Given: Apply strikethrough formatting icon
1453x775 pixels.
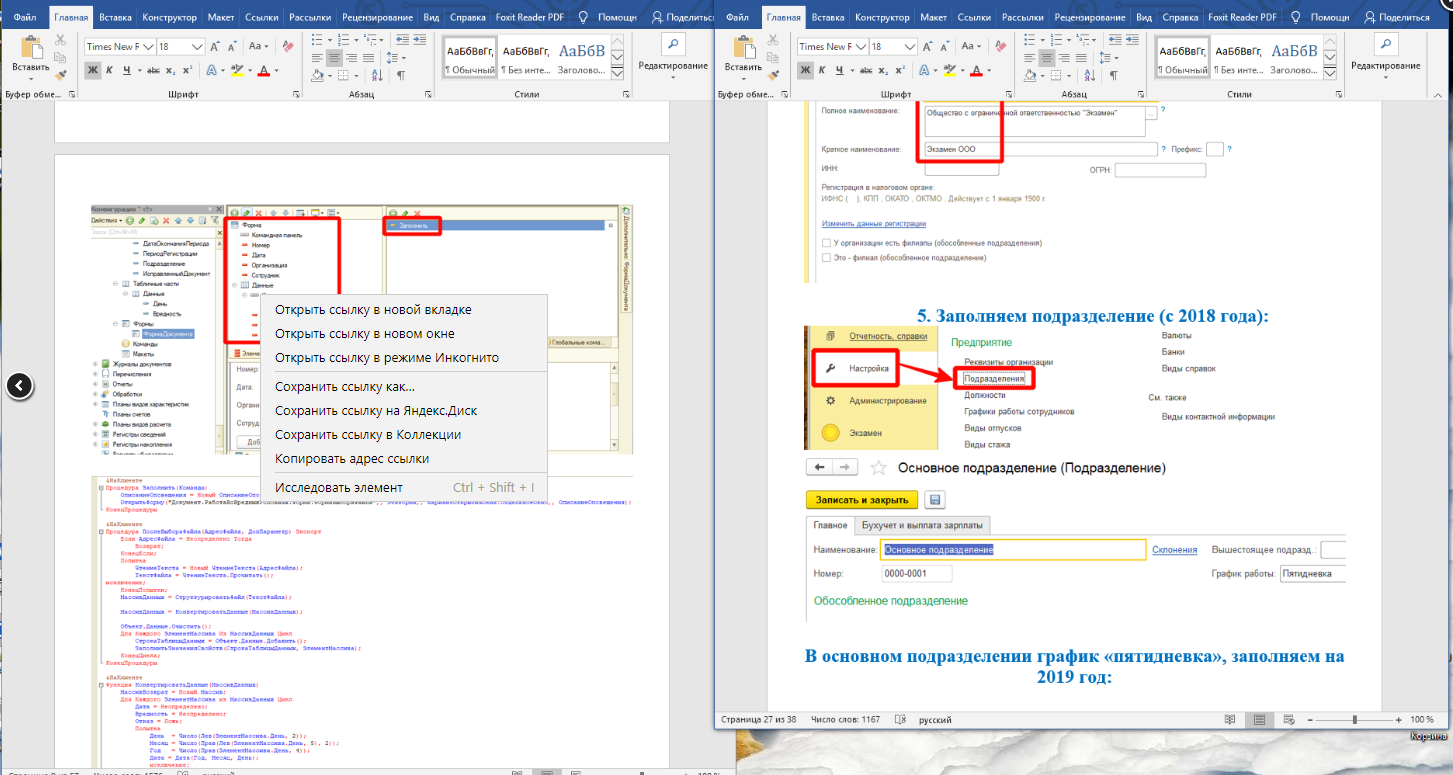Looking at the screenshot, I should coord(154,70).
